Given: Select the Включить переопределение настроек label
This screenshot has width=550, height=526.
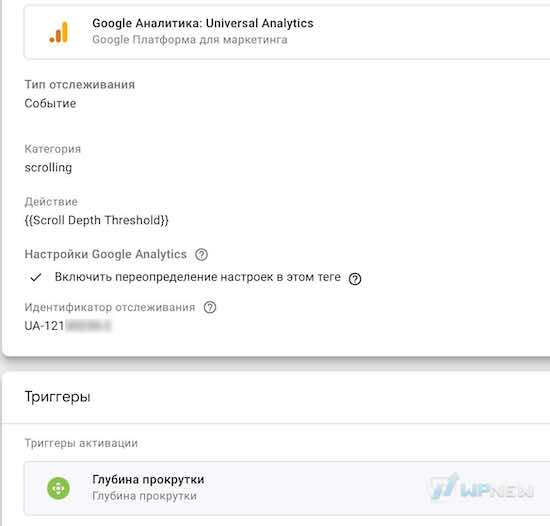Looking at the screenshot, I should (x=198, y=277).
